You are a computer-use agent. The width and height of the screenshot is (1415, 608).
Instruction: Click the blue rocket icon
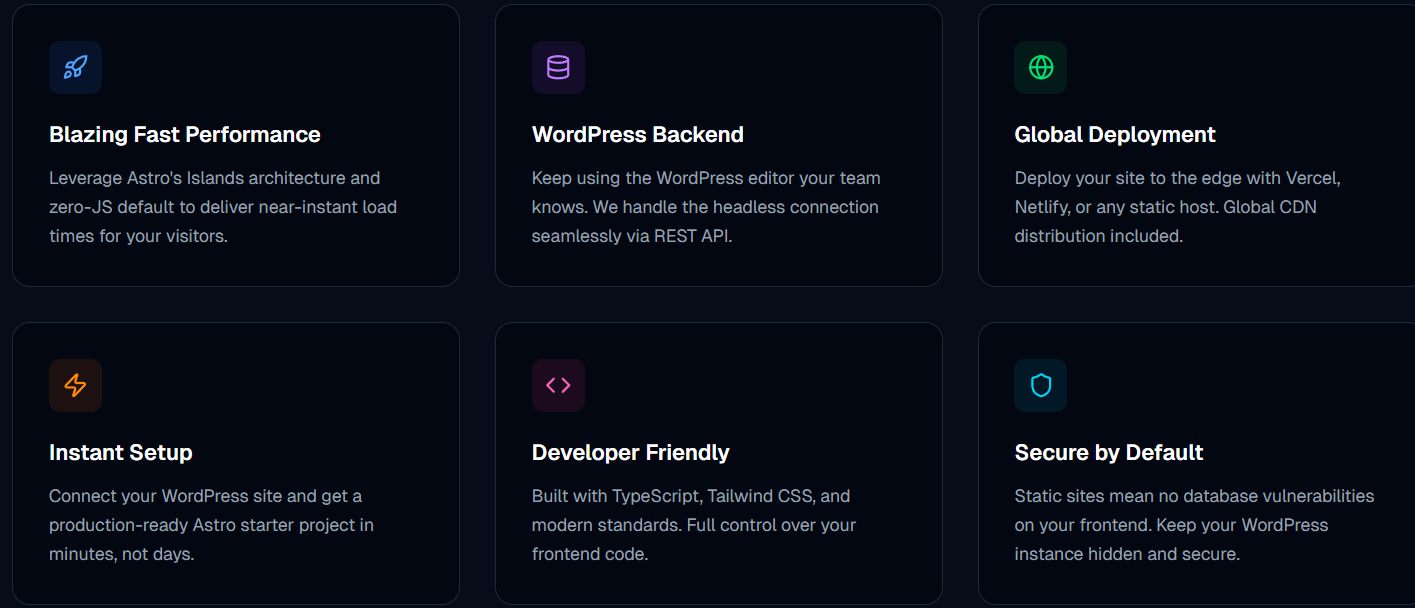pyautogui.click(x=75, y=67)
